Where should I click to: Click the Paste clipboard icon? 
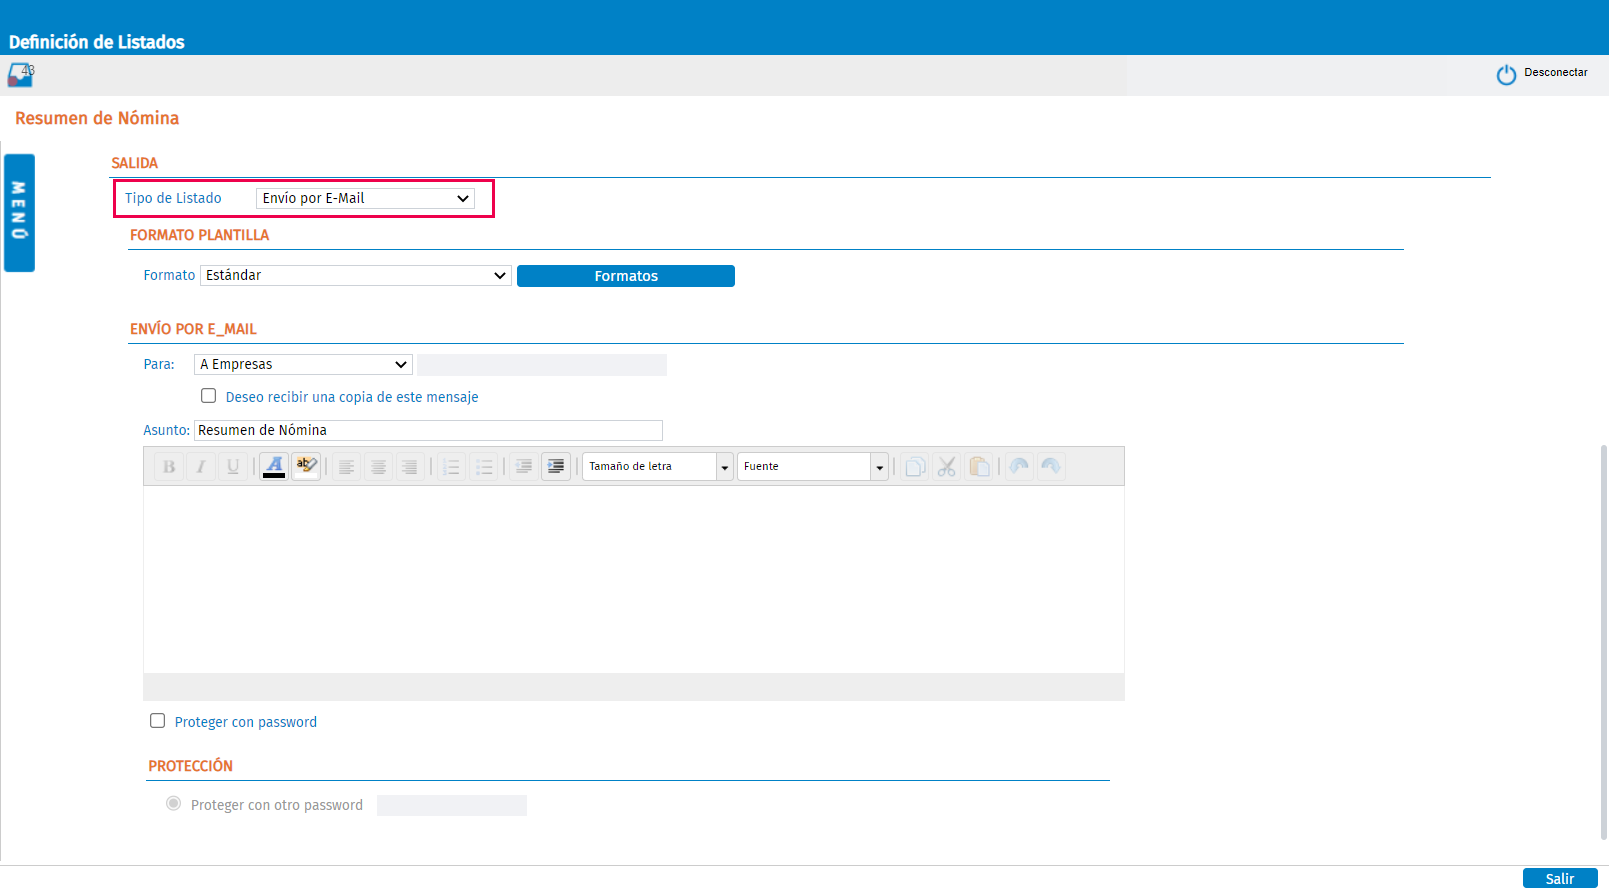979,466
